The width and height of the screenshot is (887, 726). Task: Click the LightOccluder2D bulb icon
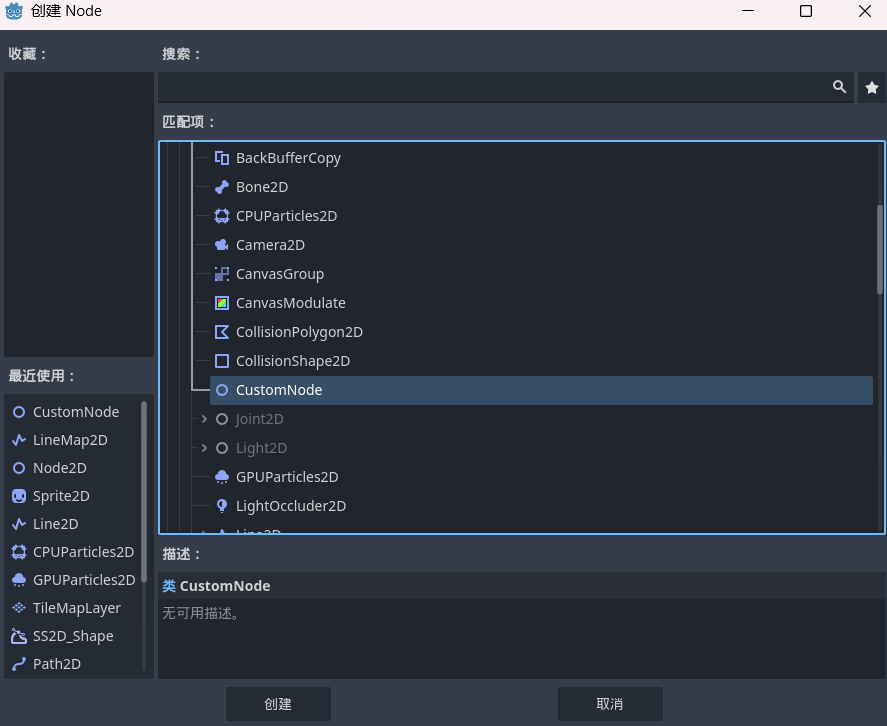pos(222,506)
